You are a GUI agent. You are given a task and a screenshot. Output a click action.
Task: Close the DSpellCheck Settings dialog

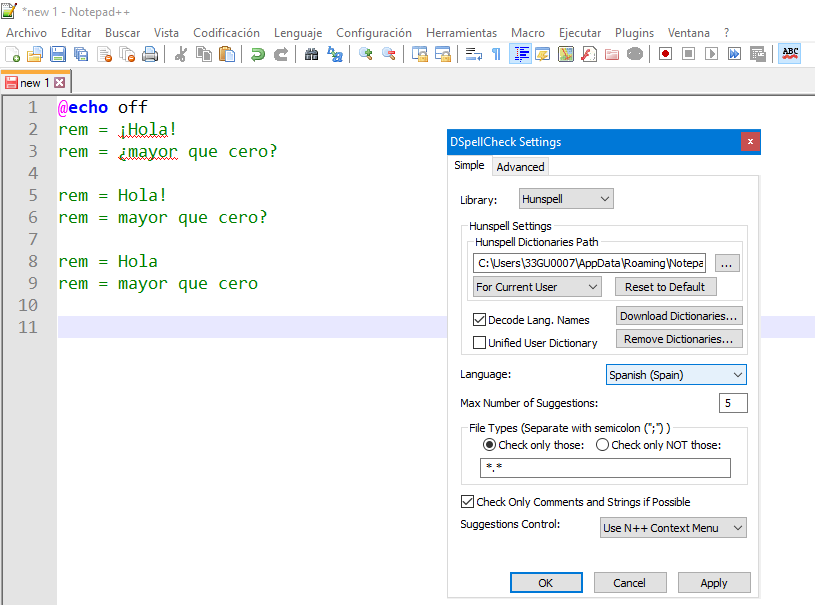point(750,141)
